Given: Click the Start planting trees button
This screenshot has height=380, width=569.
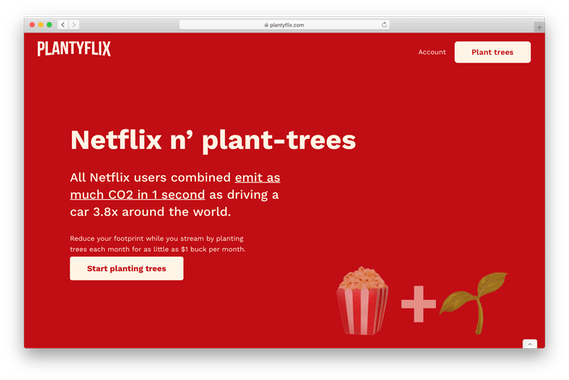Looking at the screenshot, I should (x=127, y=269).
